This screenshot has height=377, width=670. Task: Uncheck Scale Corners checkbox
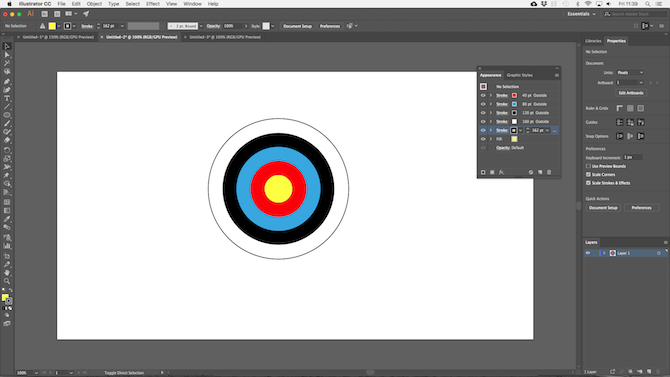[x=588, y=174]
